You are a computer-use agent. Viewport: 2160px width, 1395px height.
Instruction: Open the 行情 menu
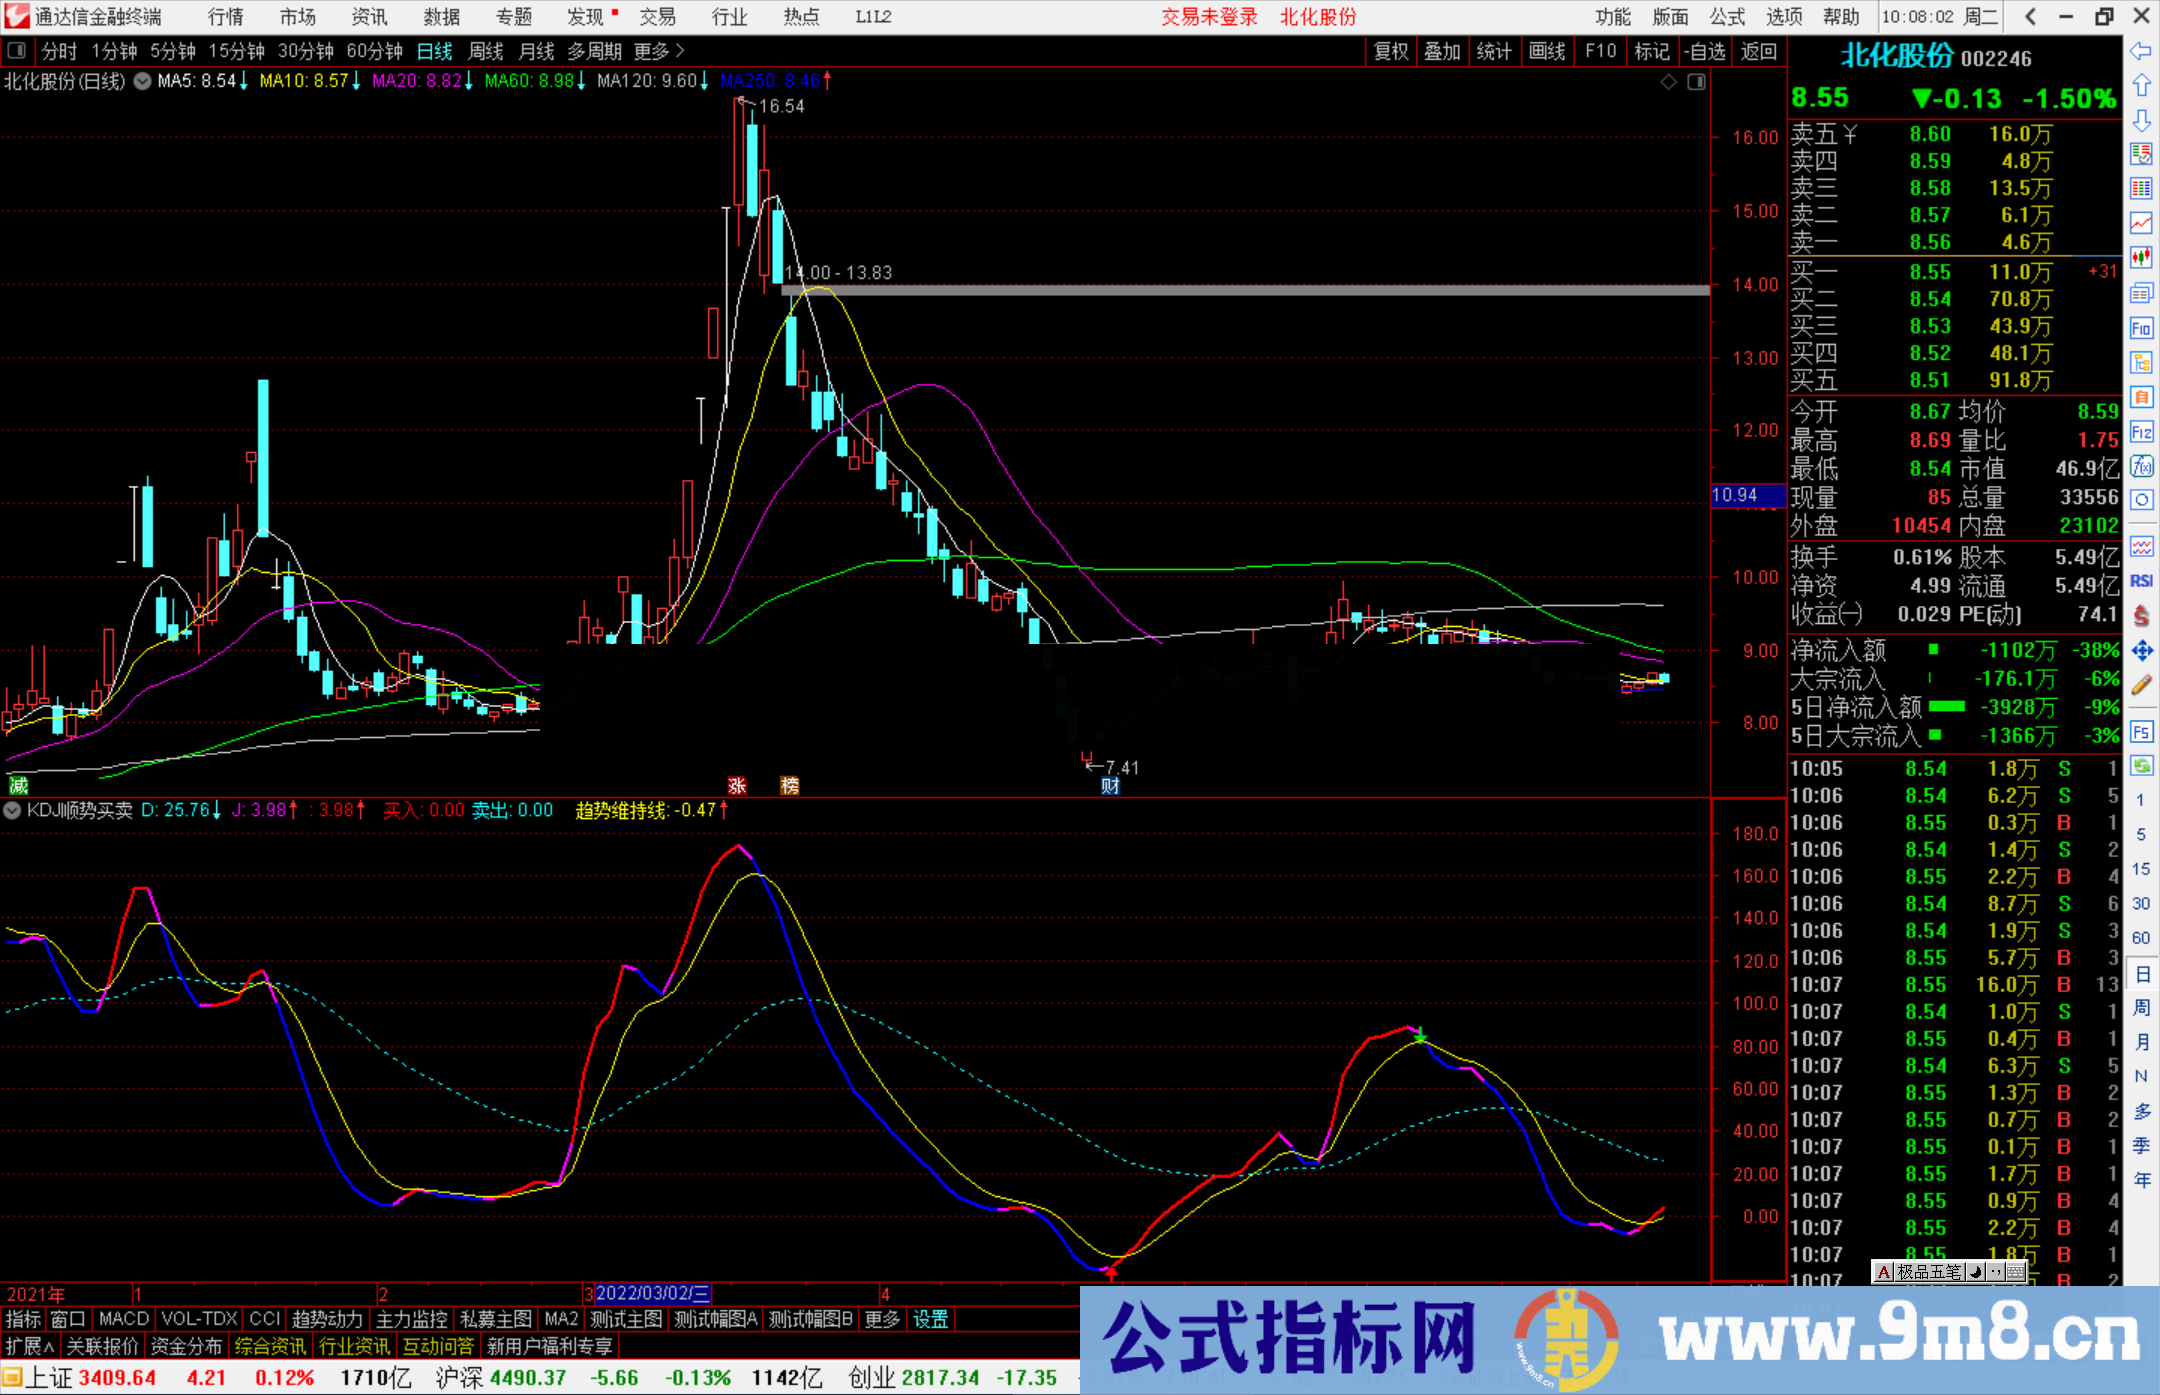pyautogui.click(x=226, y=17)
